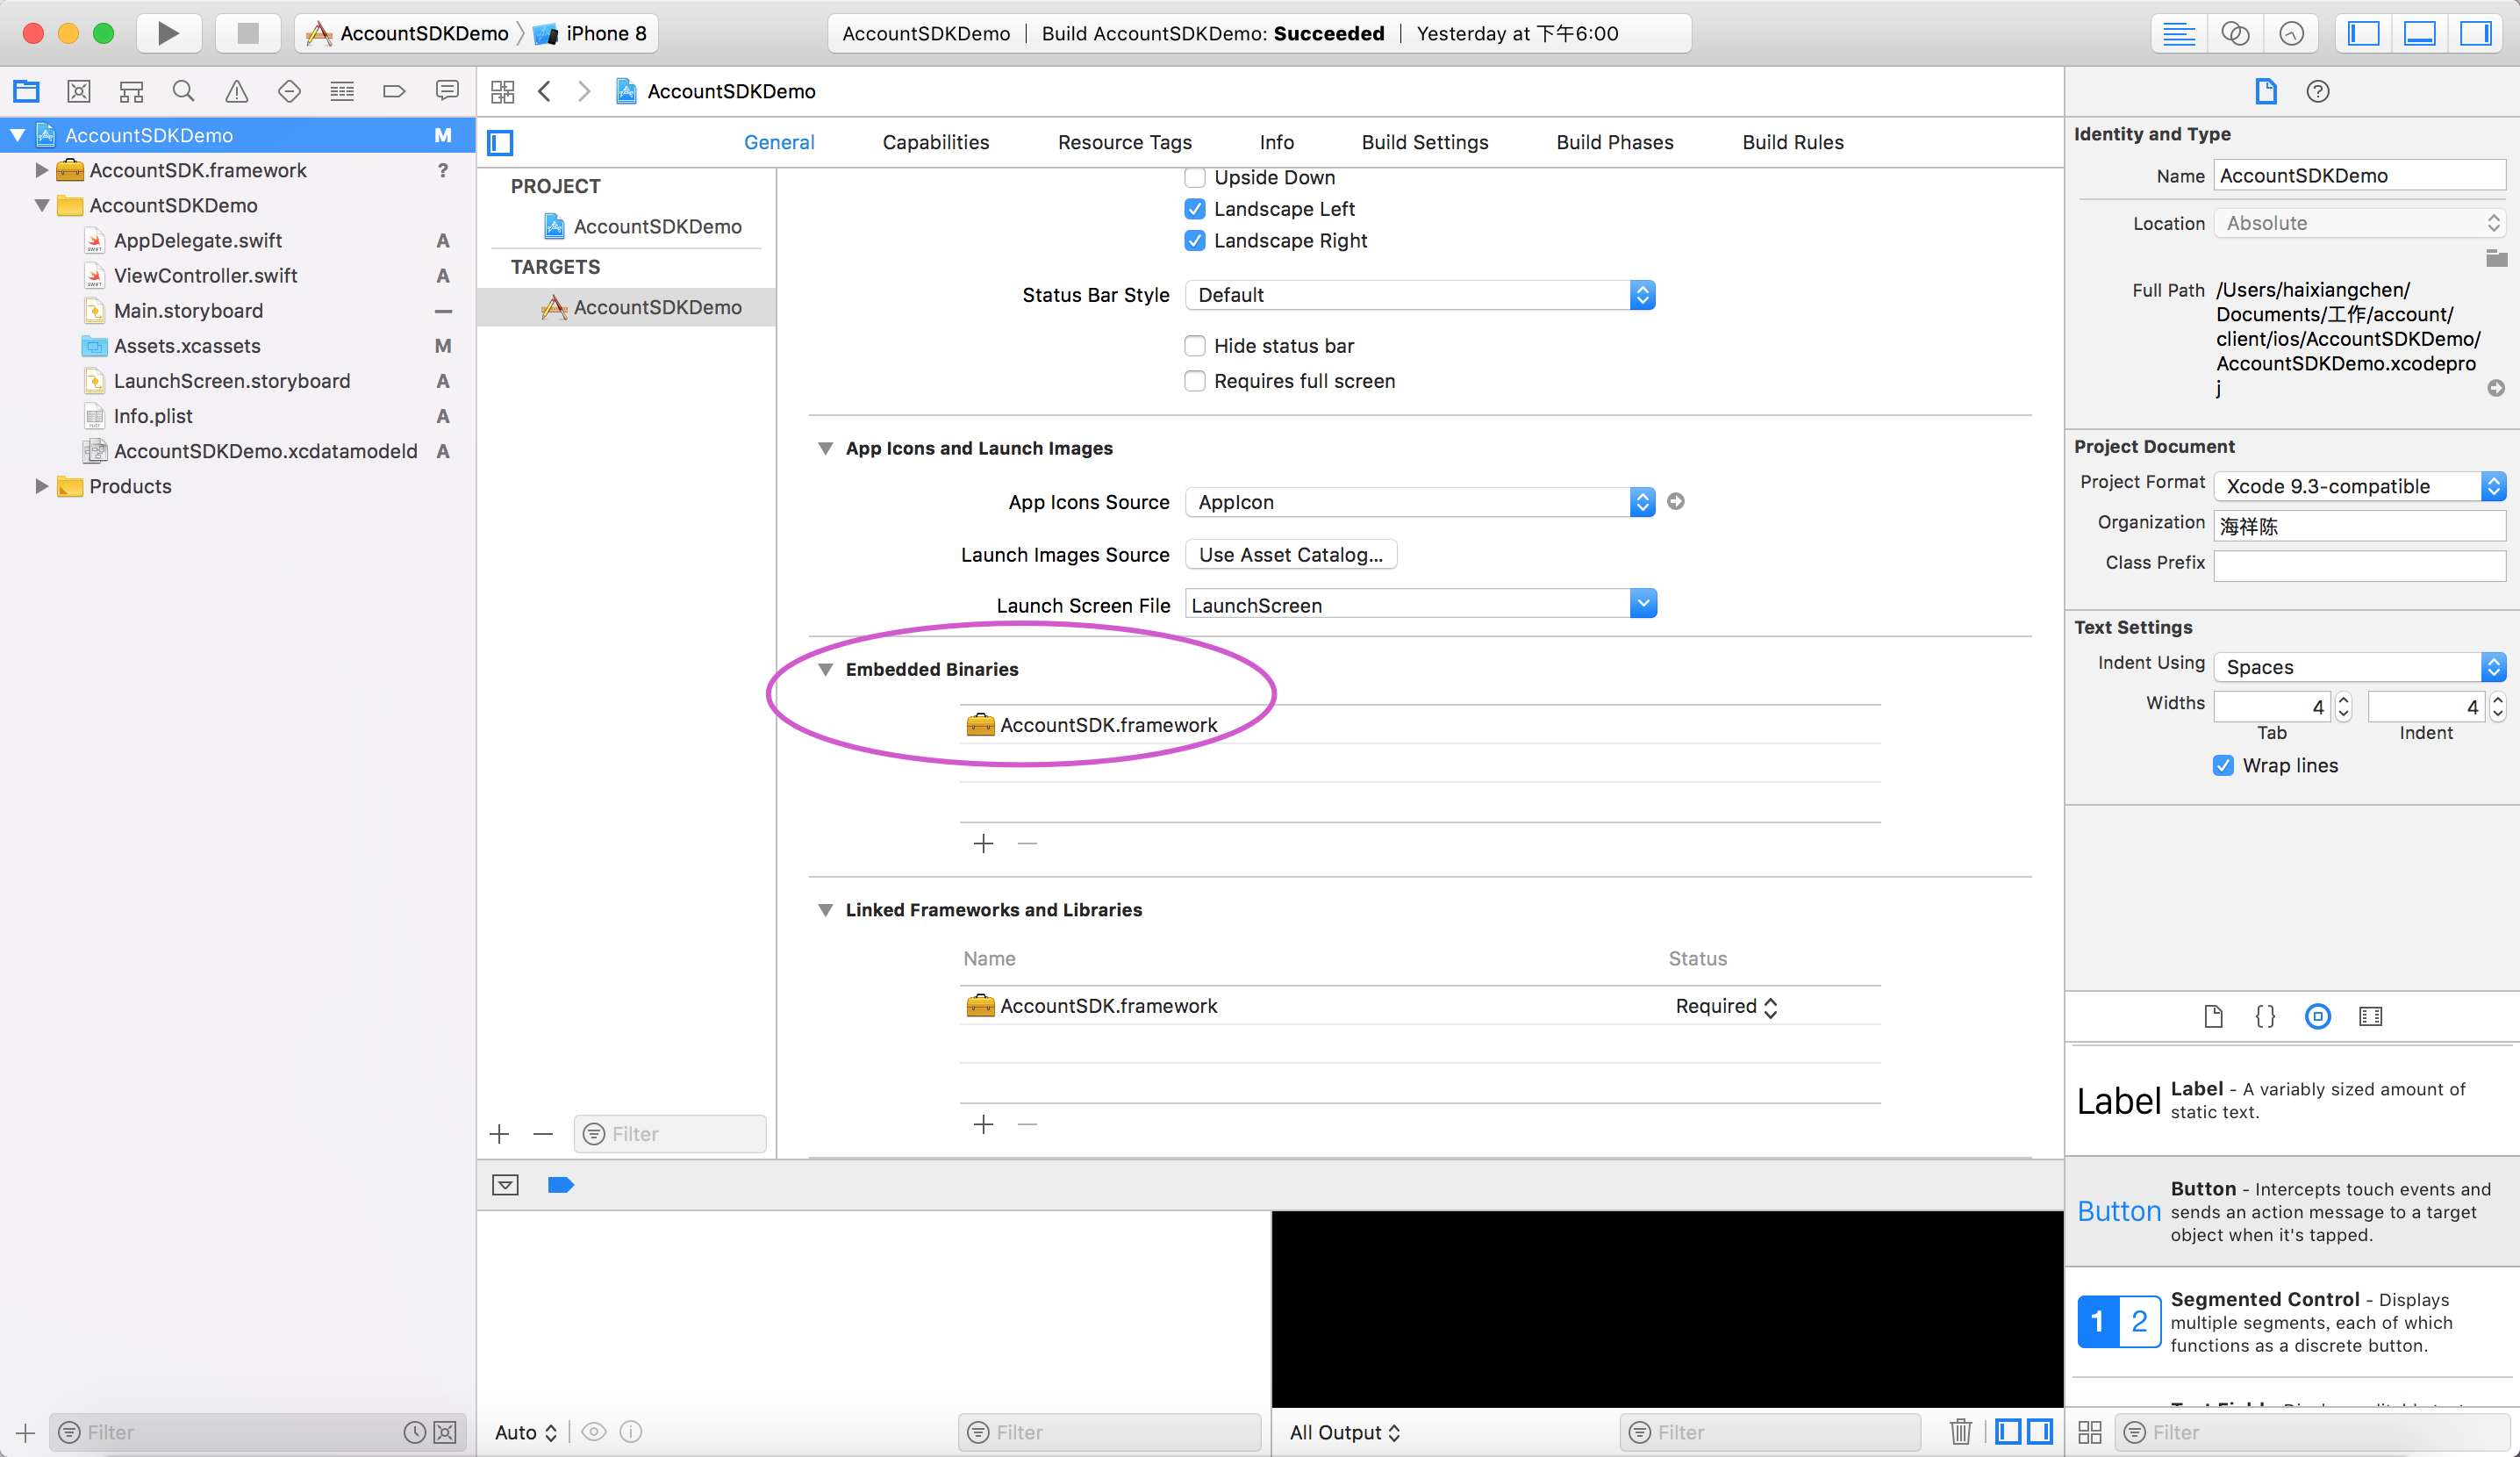Viewport: 2520px width, 1457px height.
Task: Collapse Linked Frameworks and Libraries section
Action: (x=825, y=910)
